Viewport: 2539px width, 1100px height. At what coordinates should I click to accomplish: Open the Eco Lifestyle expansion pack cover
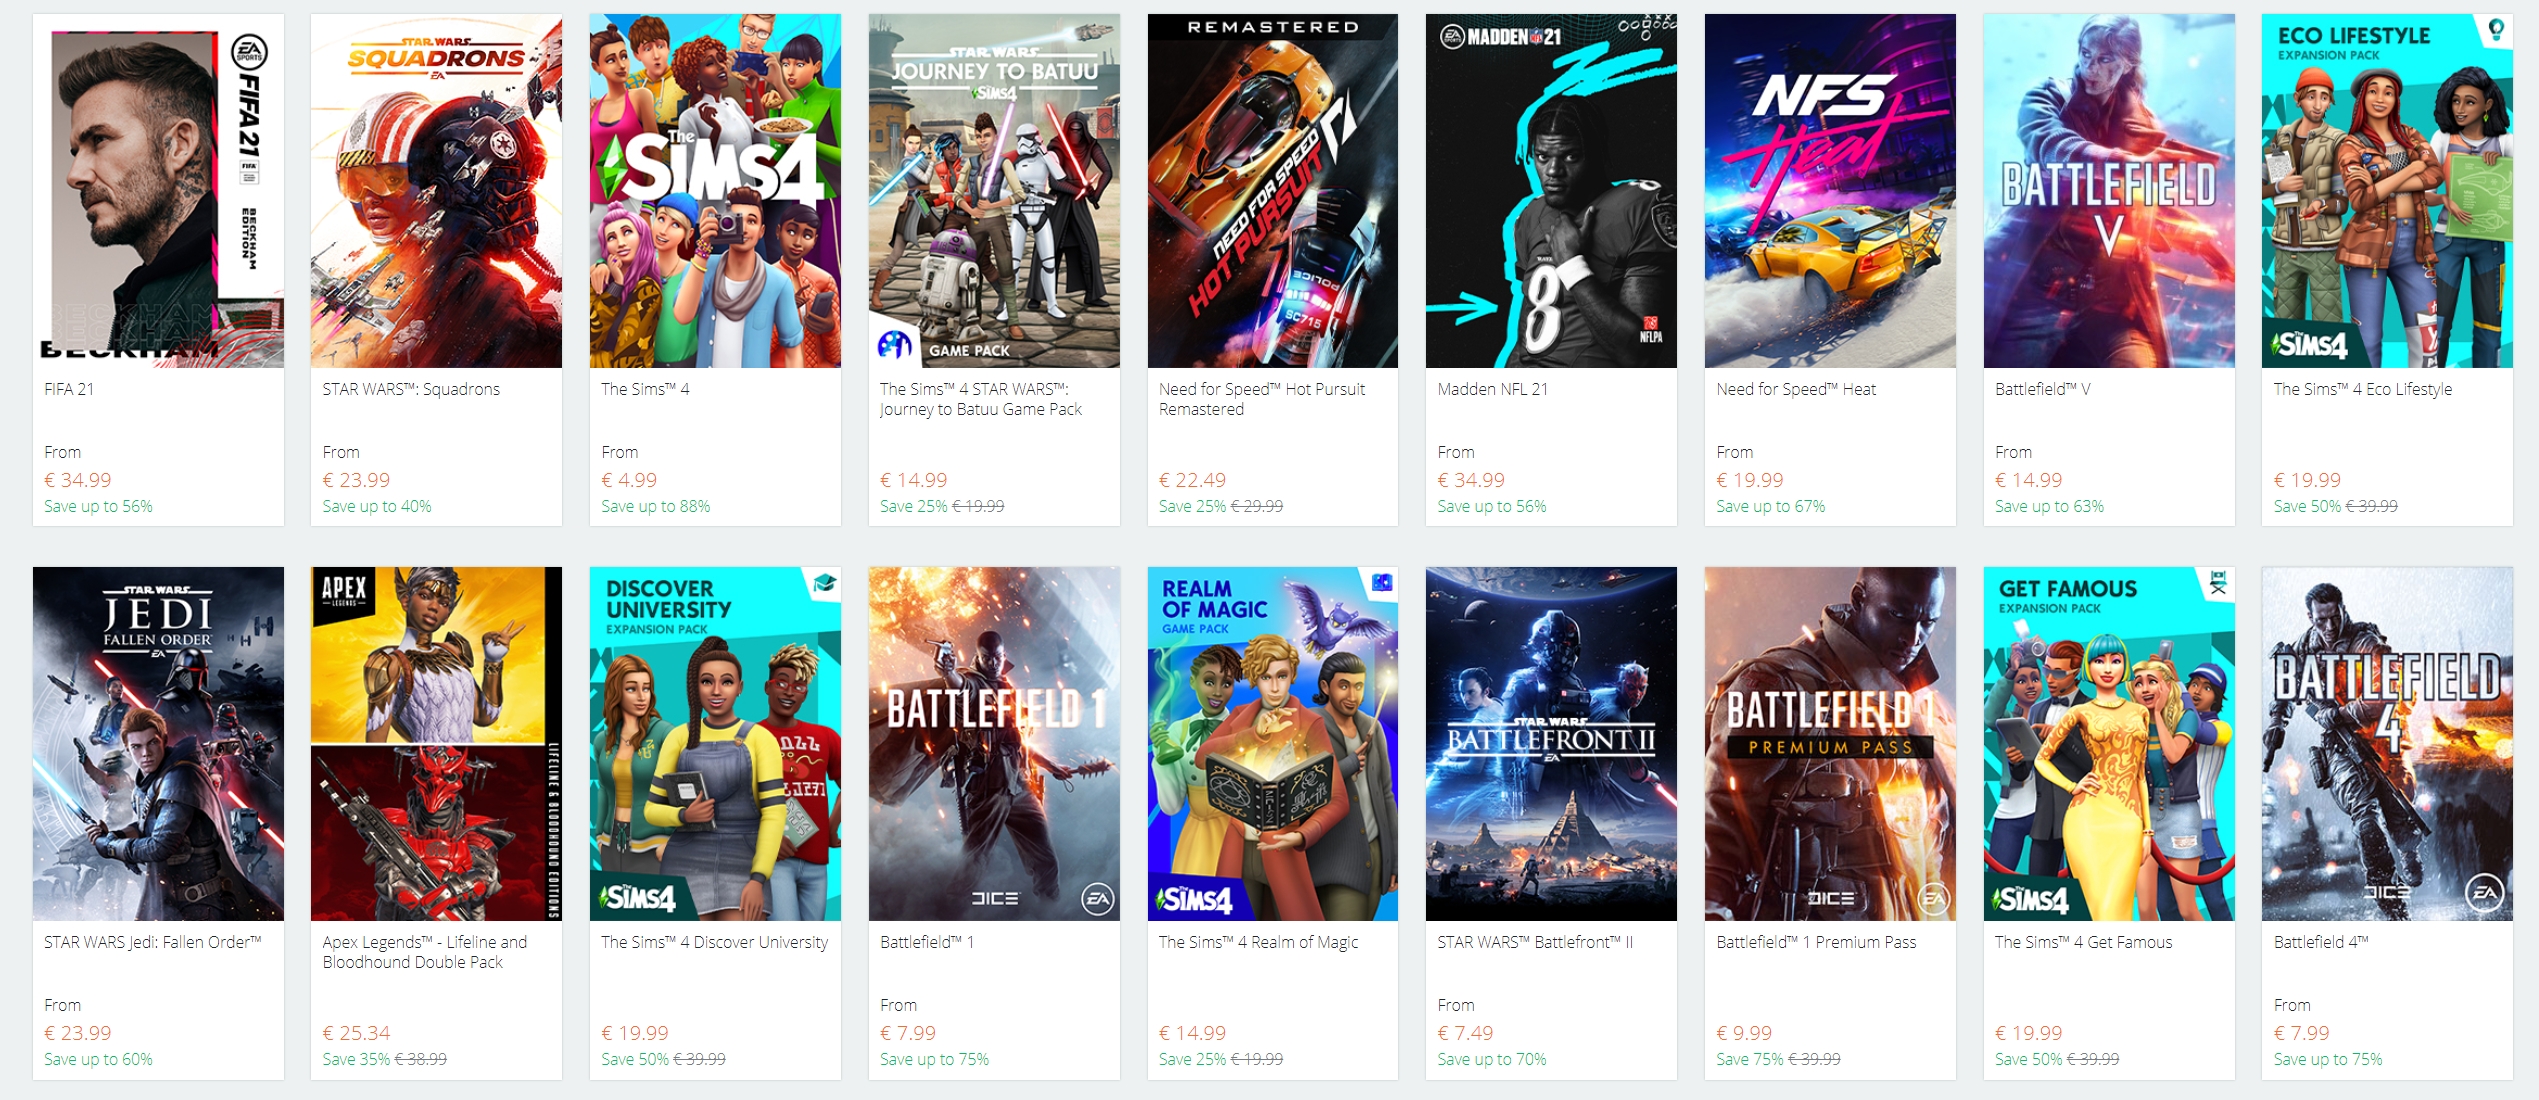pos(2387,190)
